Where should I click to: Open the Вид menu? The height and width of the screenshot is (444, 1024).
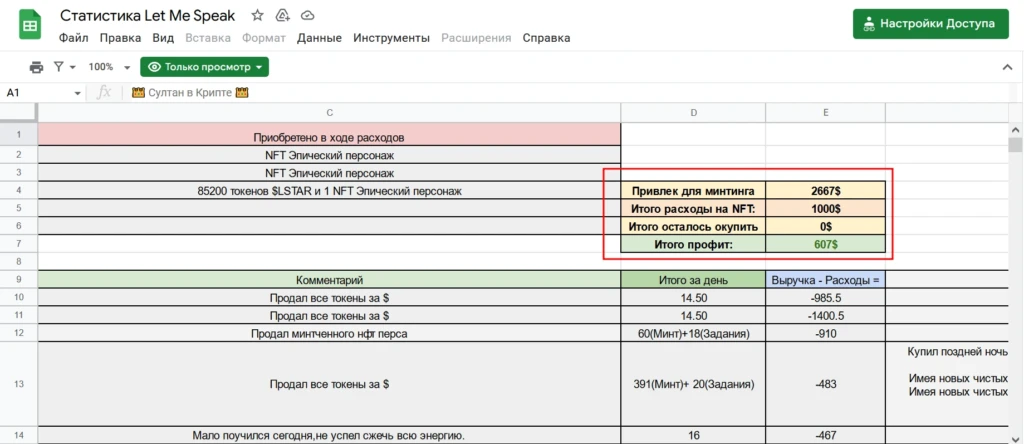point(163,38)
